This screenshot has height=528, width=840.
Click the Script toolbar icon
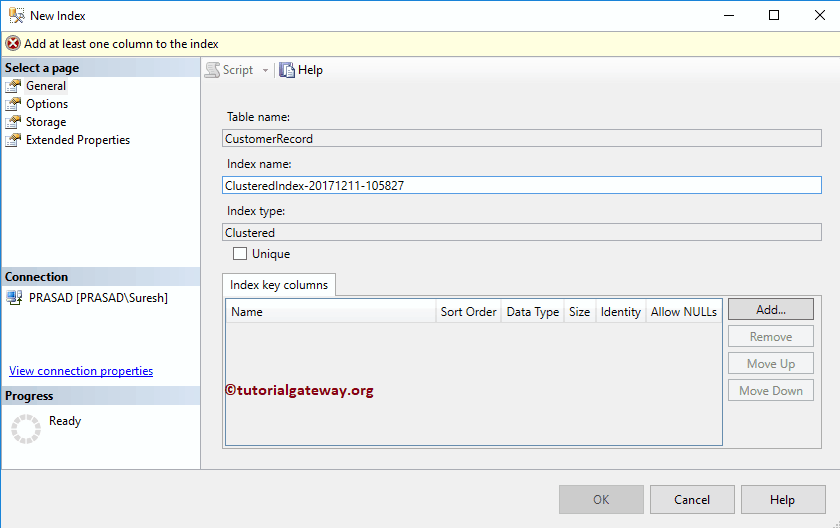click(213, 70)
